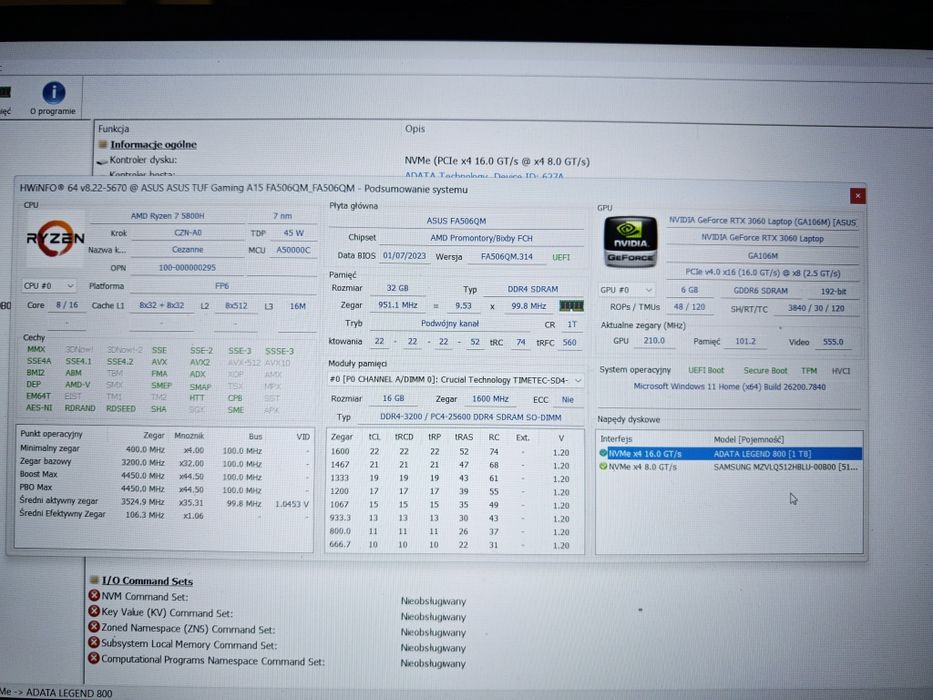Select the ADATA LEGEND 800 drive row
933x700 pixels.
point(731,454)
